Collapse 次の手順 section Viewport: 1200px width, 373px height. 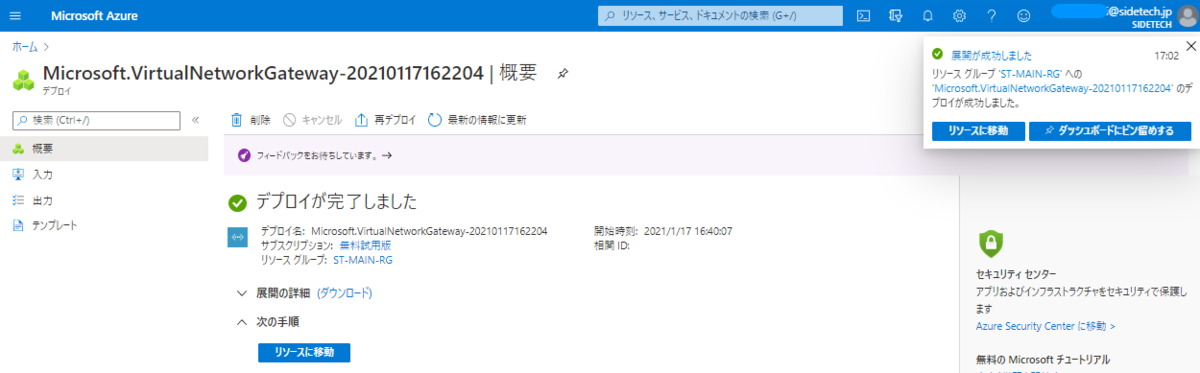tap(267, 322)
